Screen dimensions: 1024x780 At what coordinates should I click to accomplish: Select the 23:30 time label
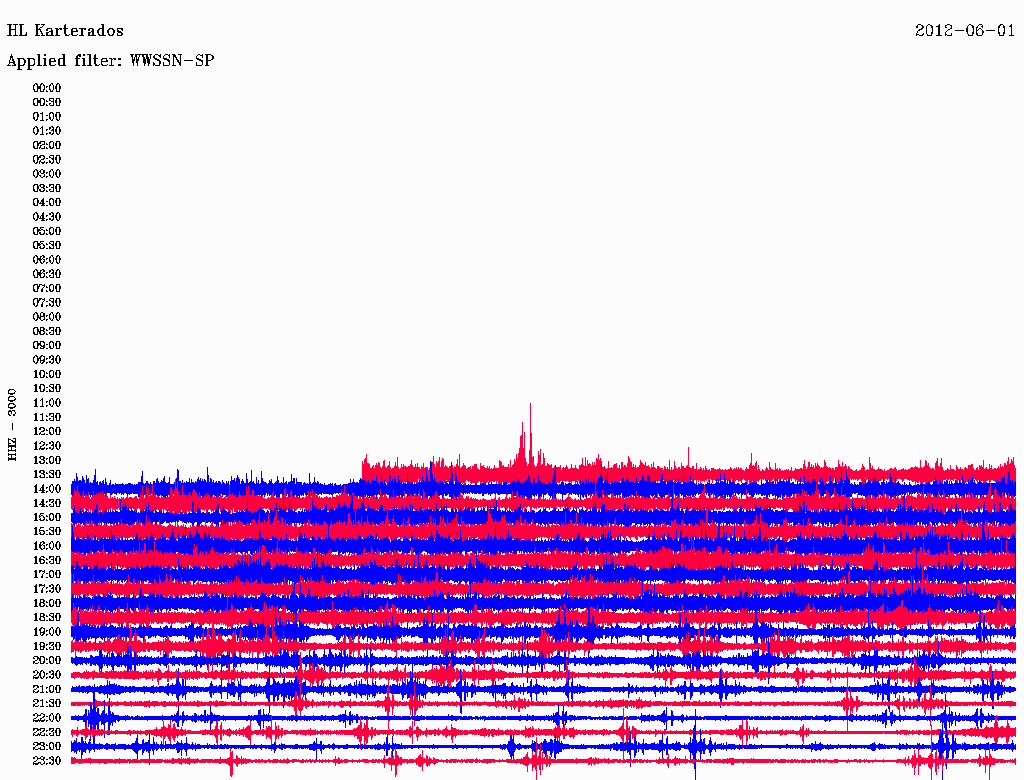[x=47, y=761]
